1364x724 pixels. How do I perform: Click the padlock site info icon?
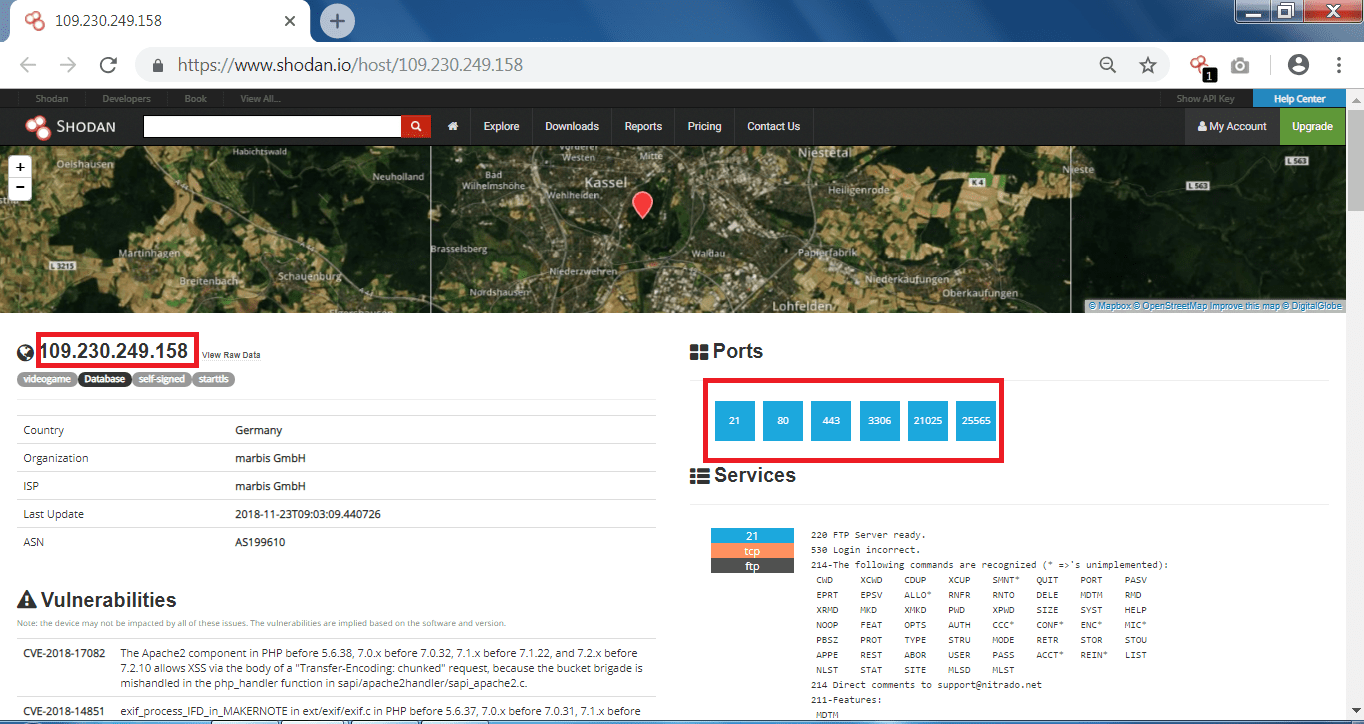157,66
